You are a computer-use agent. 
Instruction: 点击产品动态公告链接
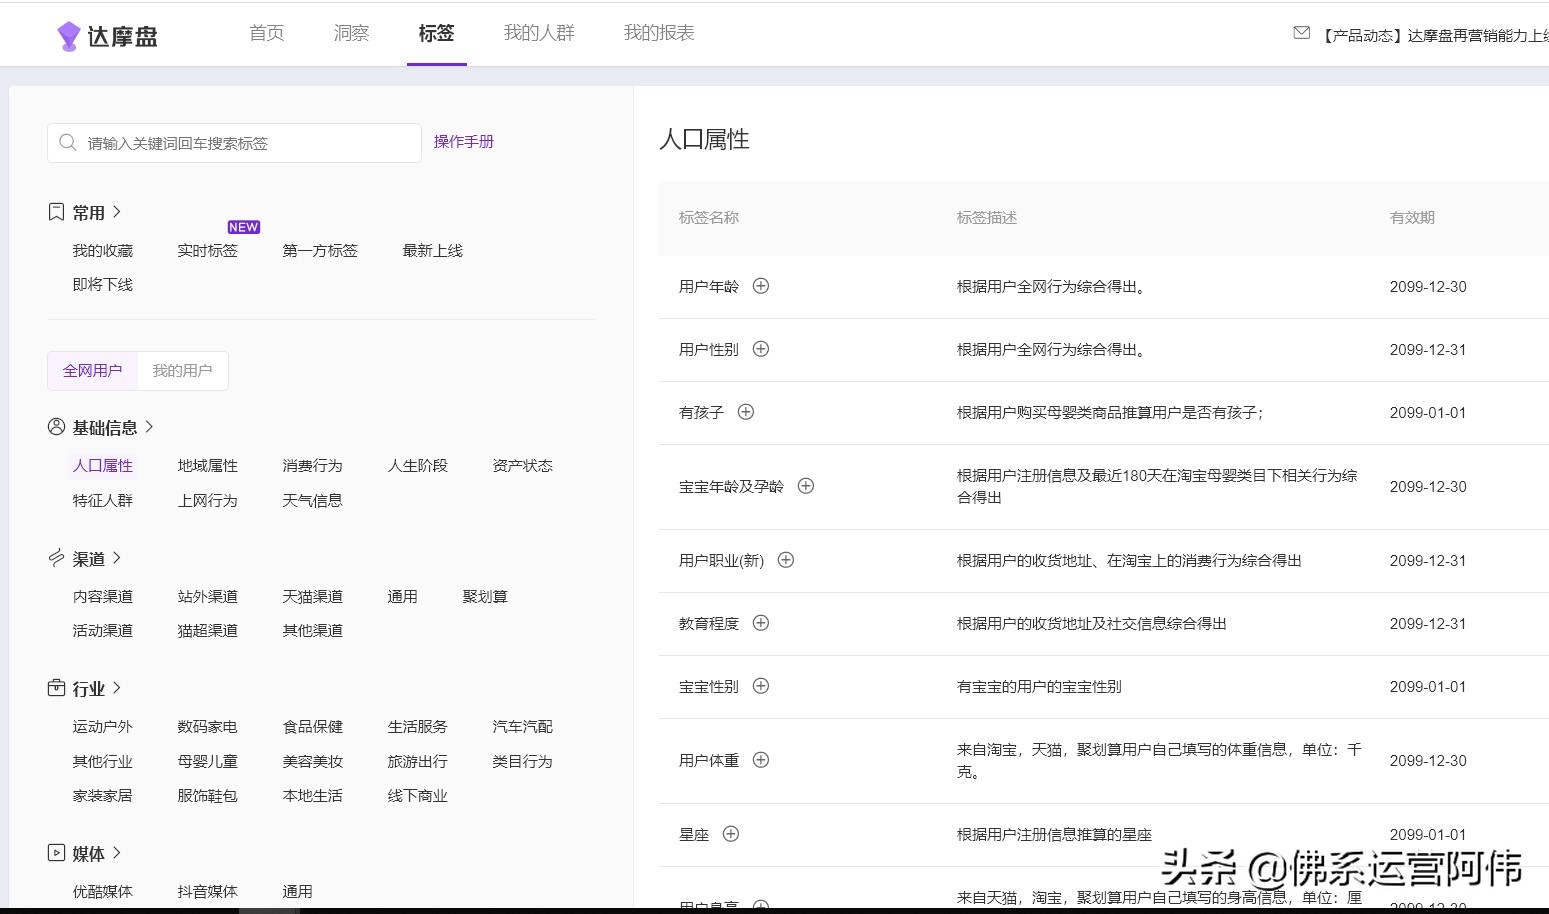[x=1430, y=32]
